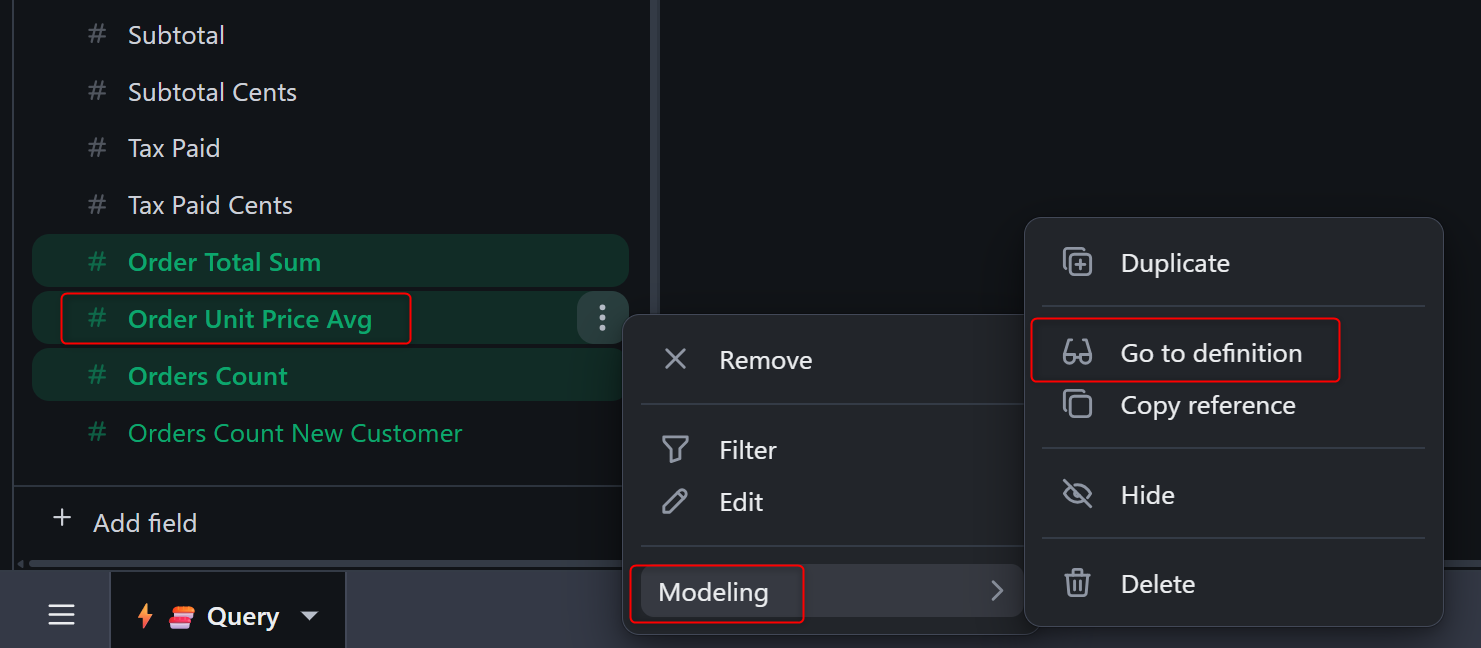Choose Copy reference from the submenu
This screenshot has width=1481, height=648.
tap(1208, 405)
